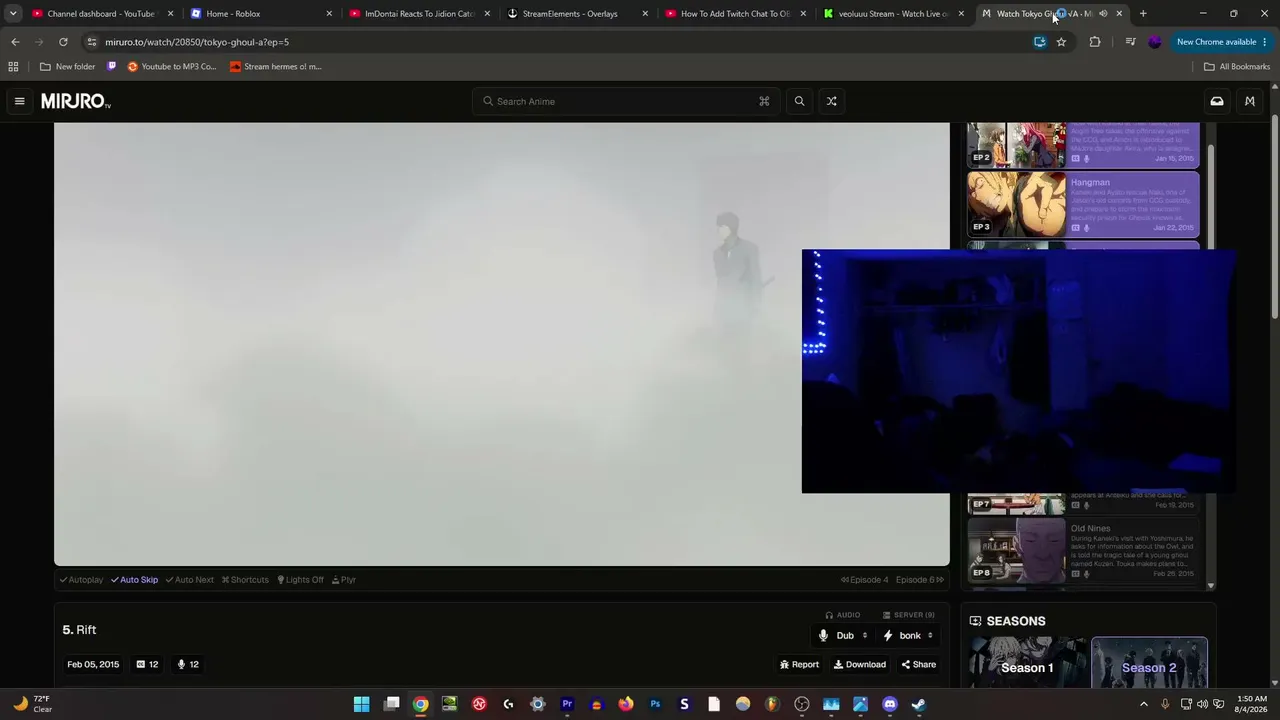This screenshot has width=1280, height=720.
Task: Toggle Auto Next option
Action: pos(190,580)
